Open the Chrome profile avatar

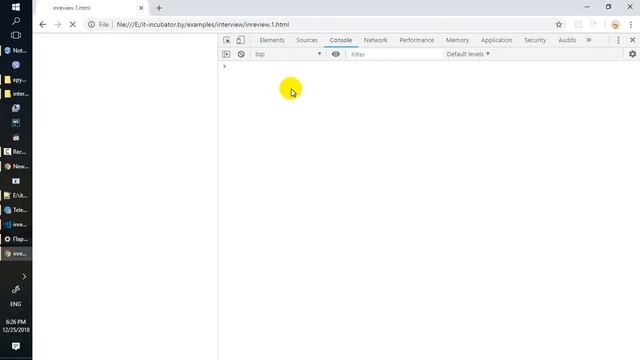616,25
